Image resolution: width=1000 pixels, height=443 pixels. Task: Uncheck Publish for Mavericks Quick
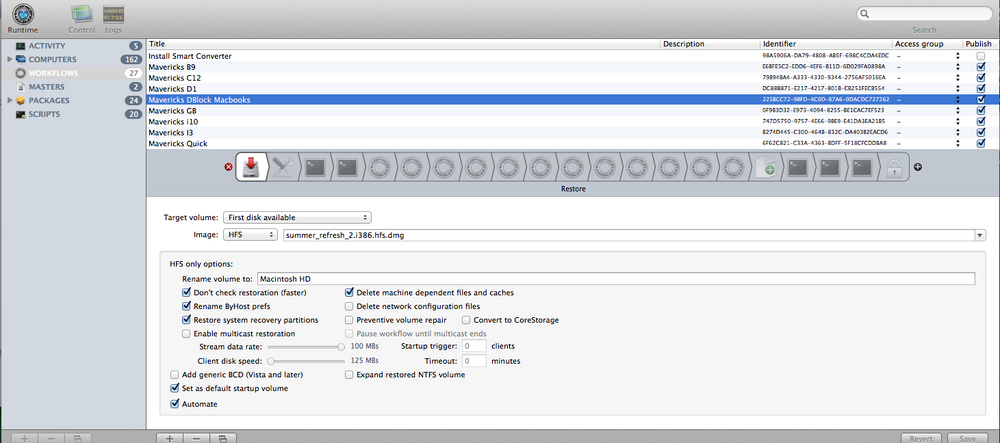[x=980, y=143]
